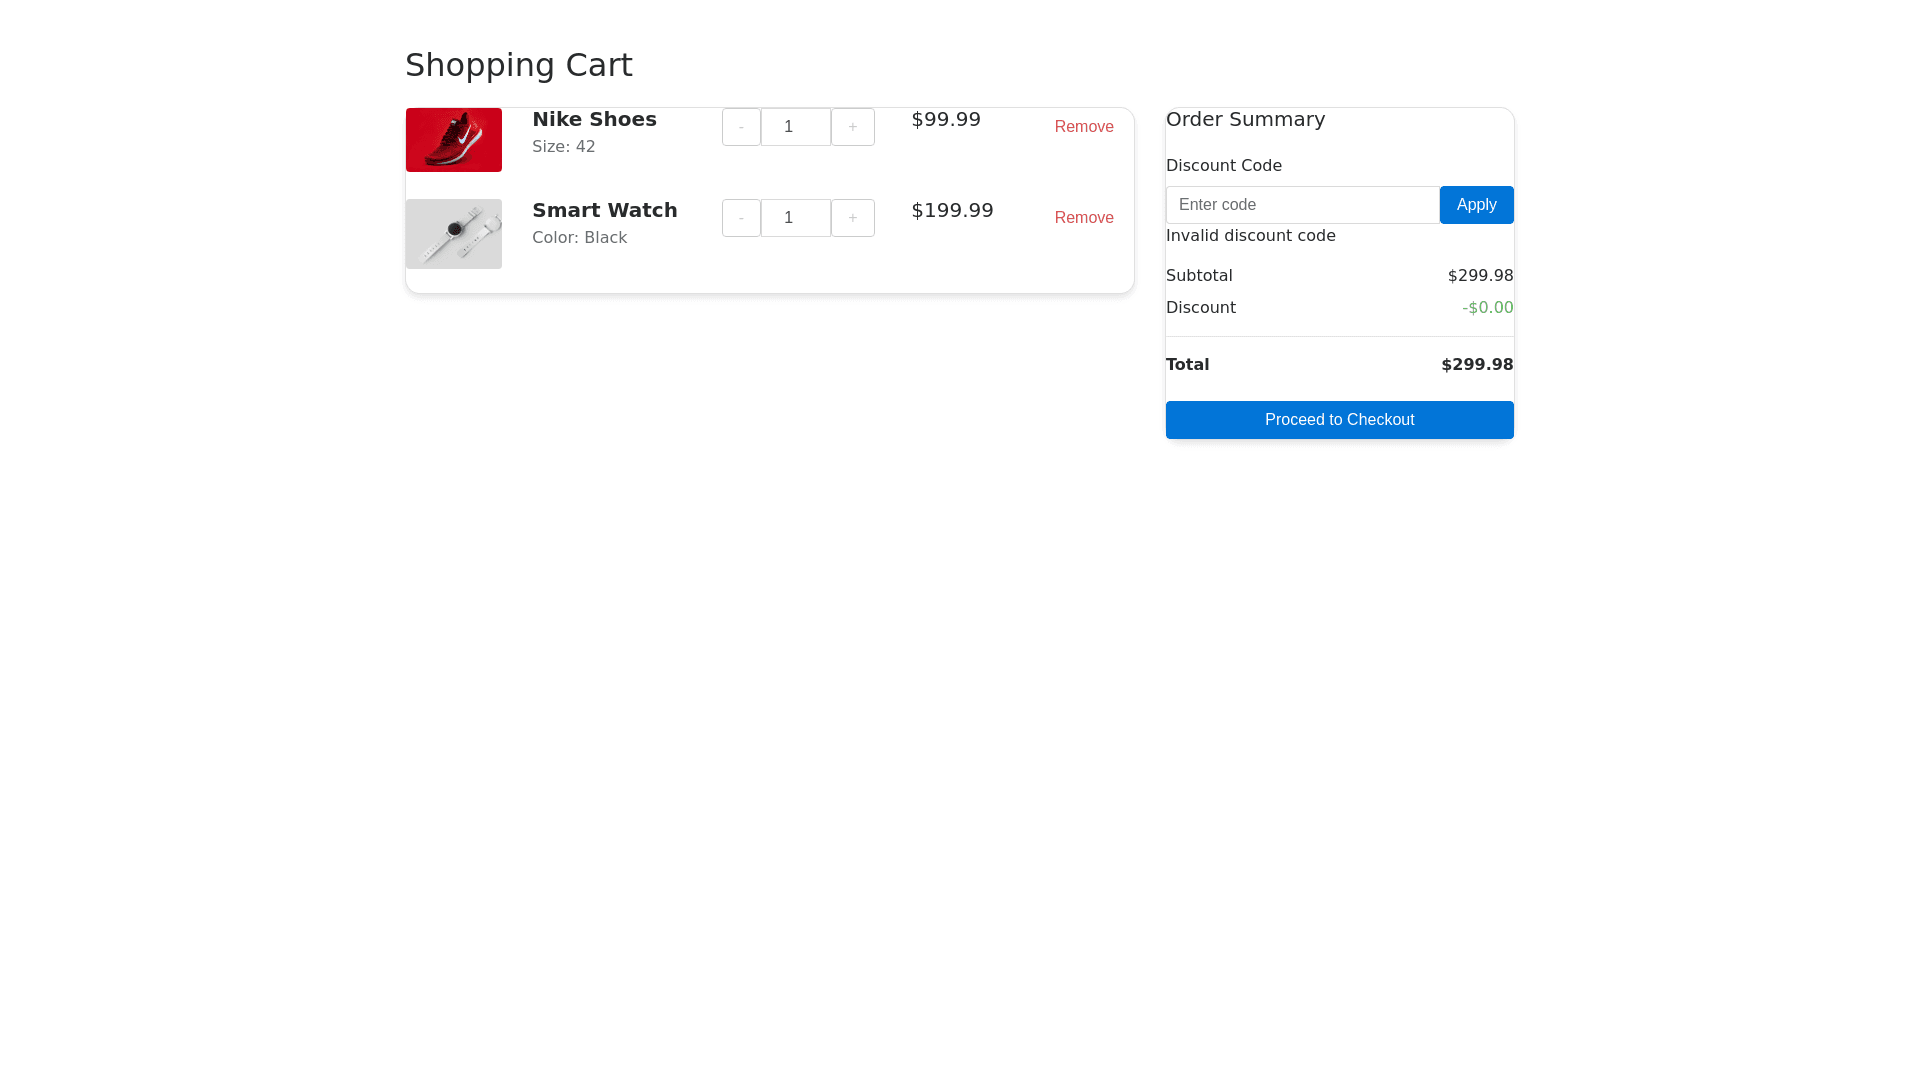Click the Nike Shoes quantity field
1920x1080 pixels.
(796, 127)
